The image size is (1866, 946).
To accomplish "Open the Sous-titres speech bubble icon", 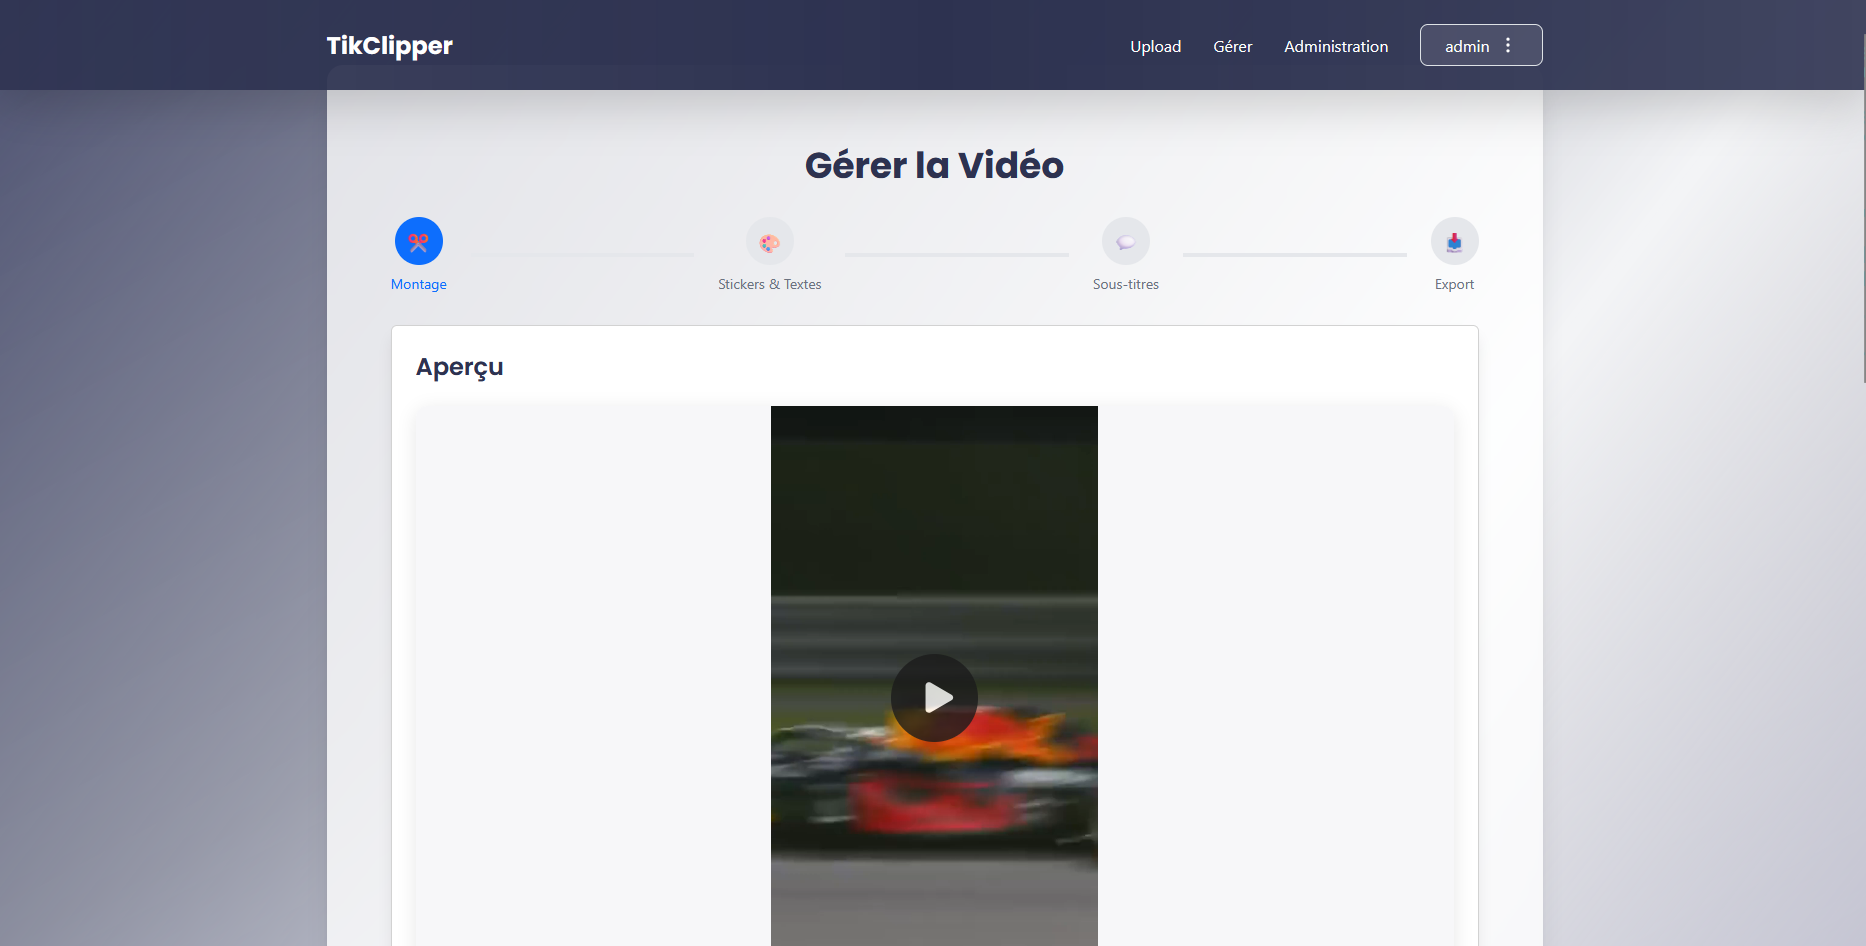I will point(1125,241).
